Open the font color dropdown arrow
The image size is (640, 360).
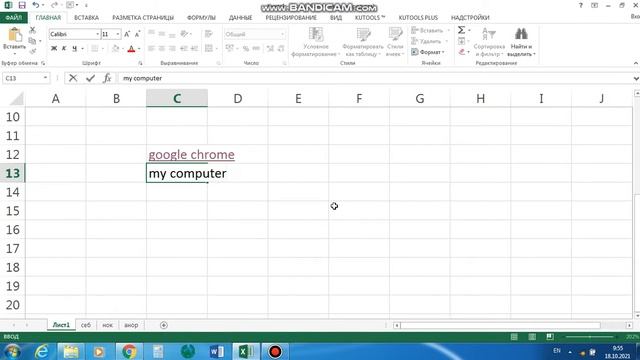click(x=139, y=49)
